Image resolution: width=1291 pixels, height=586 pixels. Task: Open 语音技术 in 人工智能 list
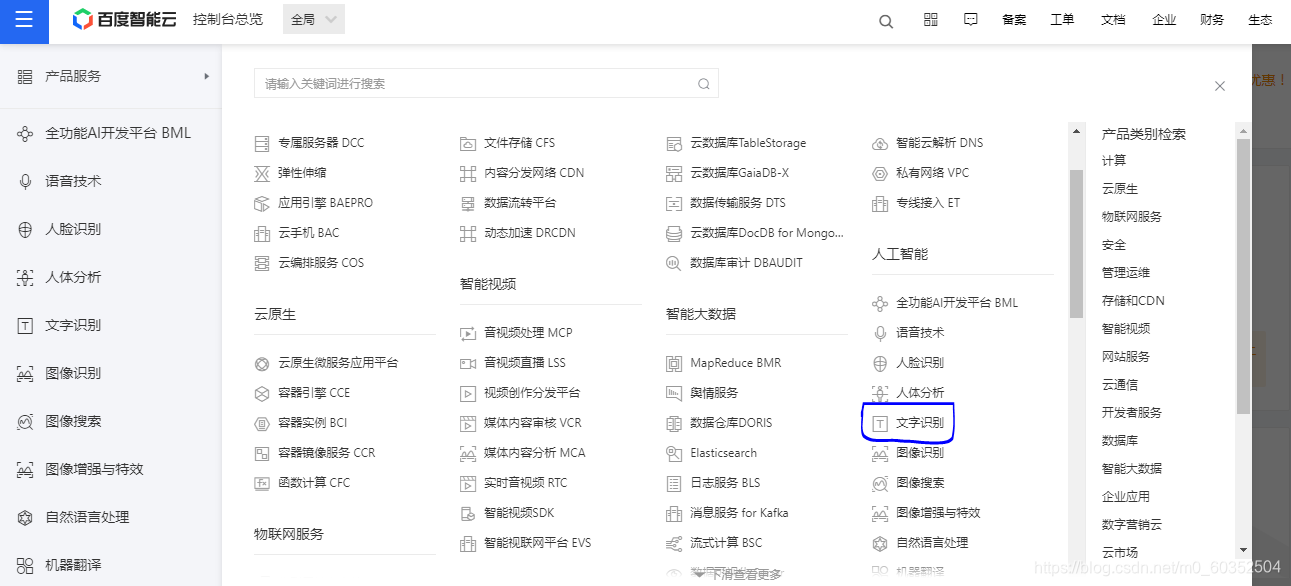tap(920, 333)
